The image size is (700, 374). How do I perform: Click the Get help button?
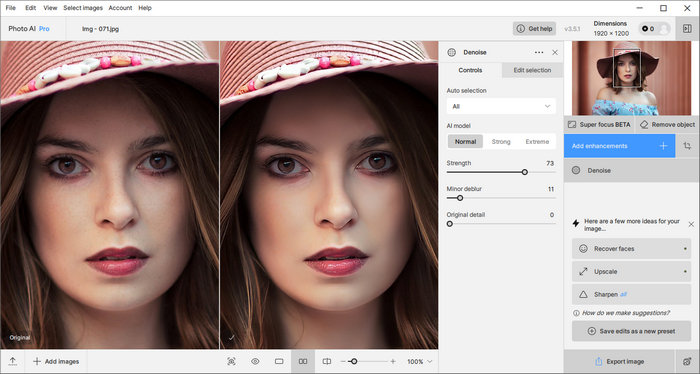point(534,29)
